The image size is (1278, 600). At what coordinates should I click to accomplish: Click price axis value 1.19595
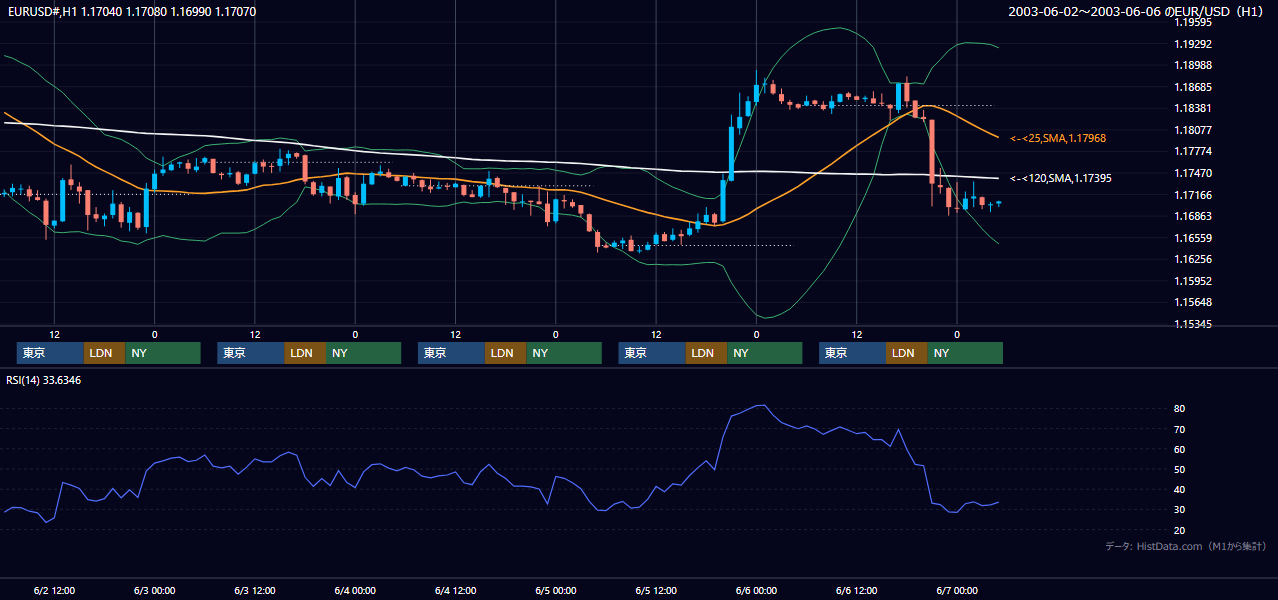tap(1193, 22)
